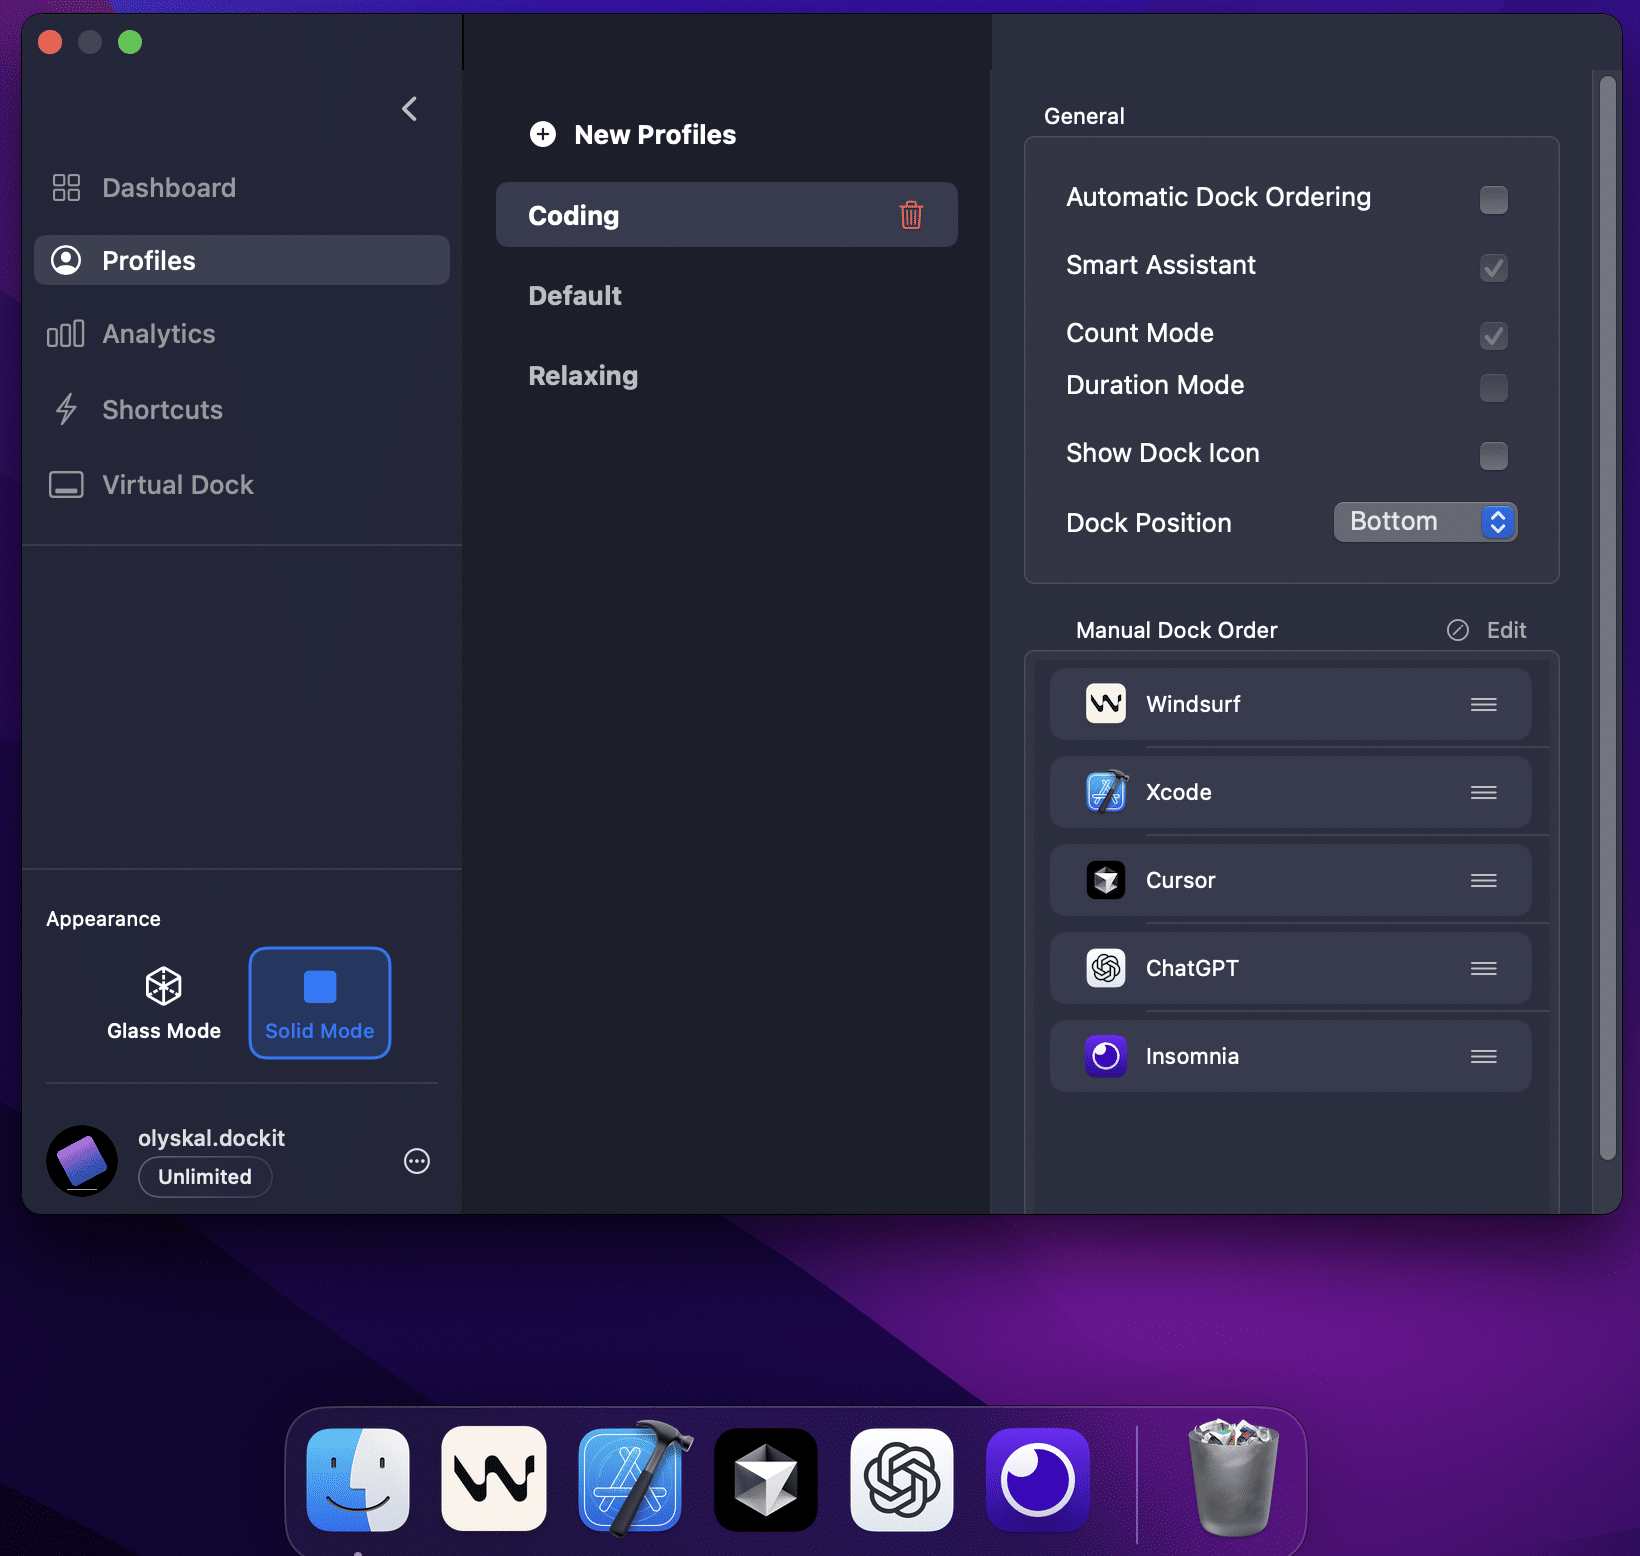Click the settings panel vertical scrollbar

click(x=1608, y=618)
